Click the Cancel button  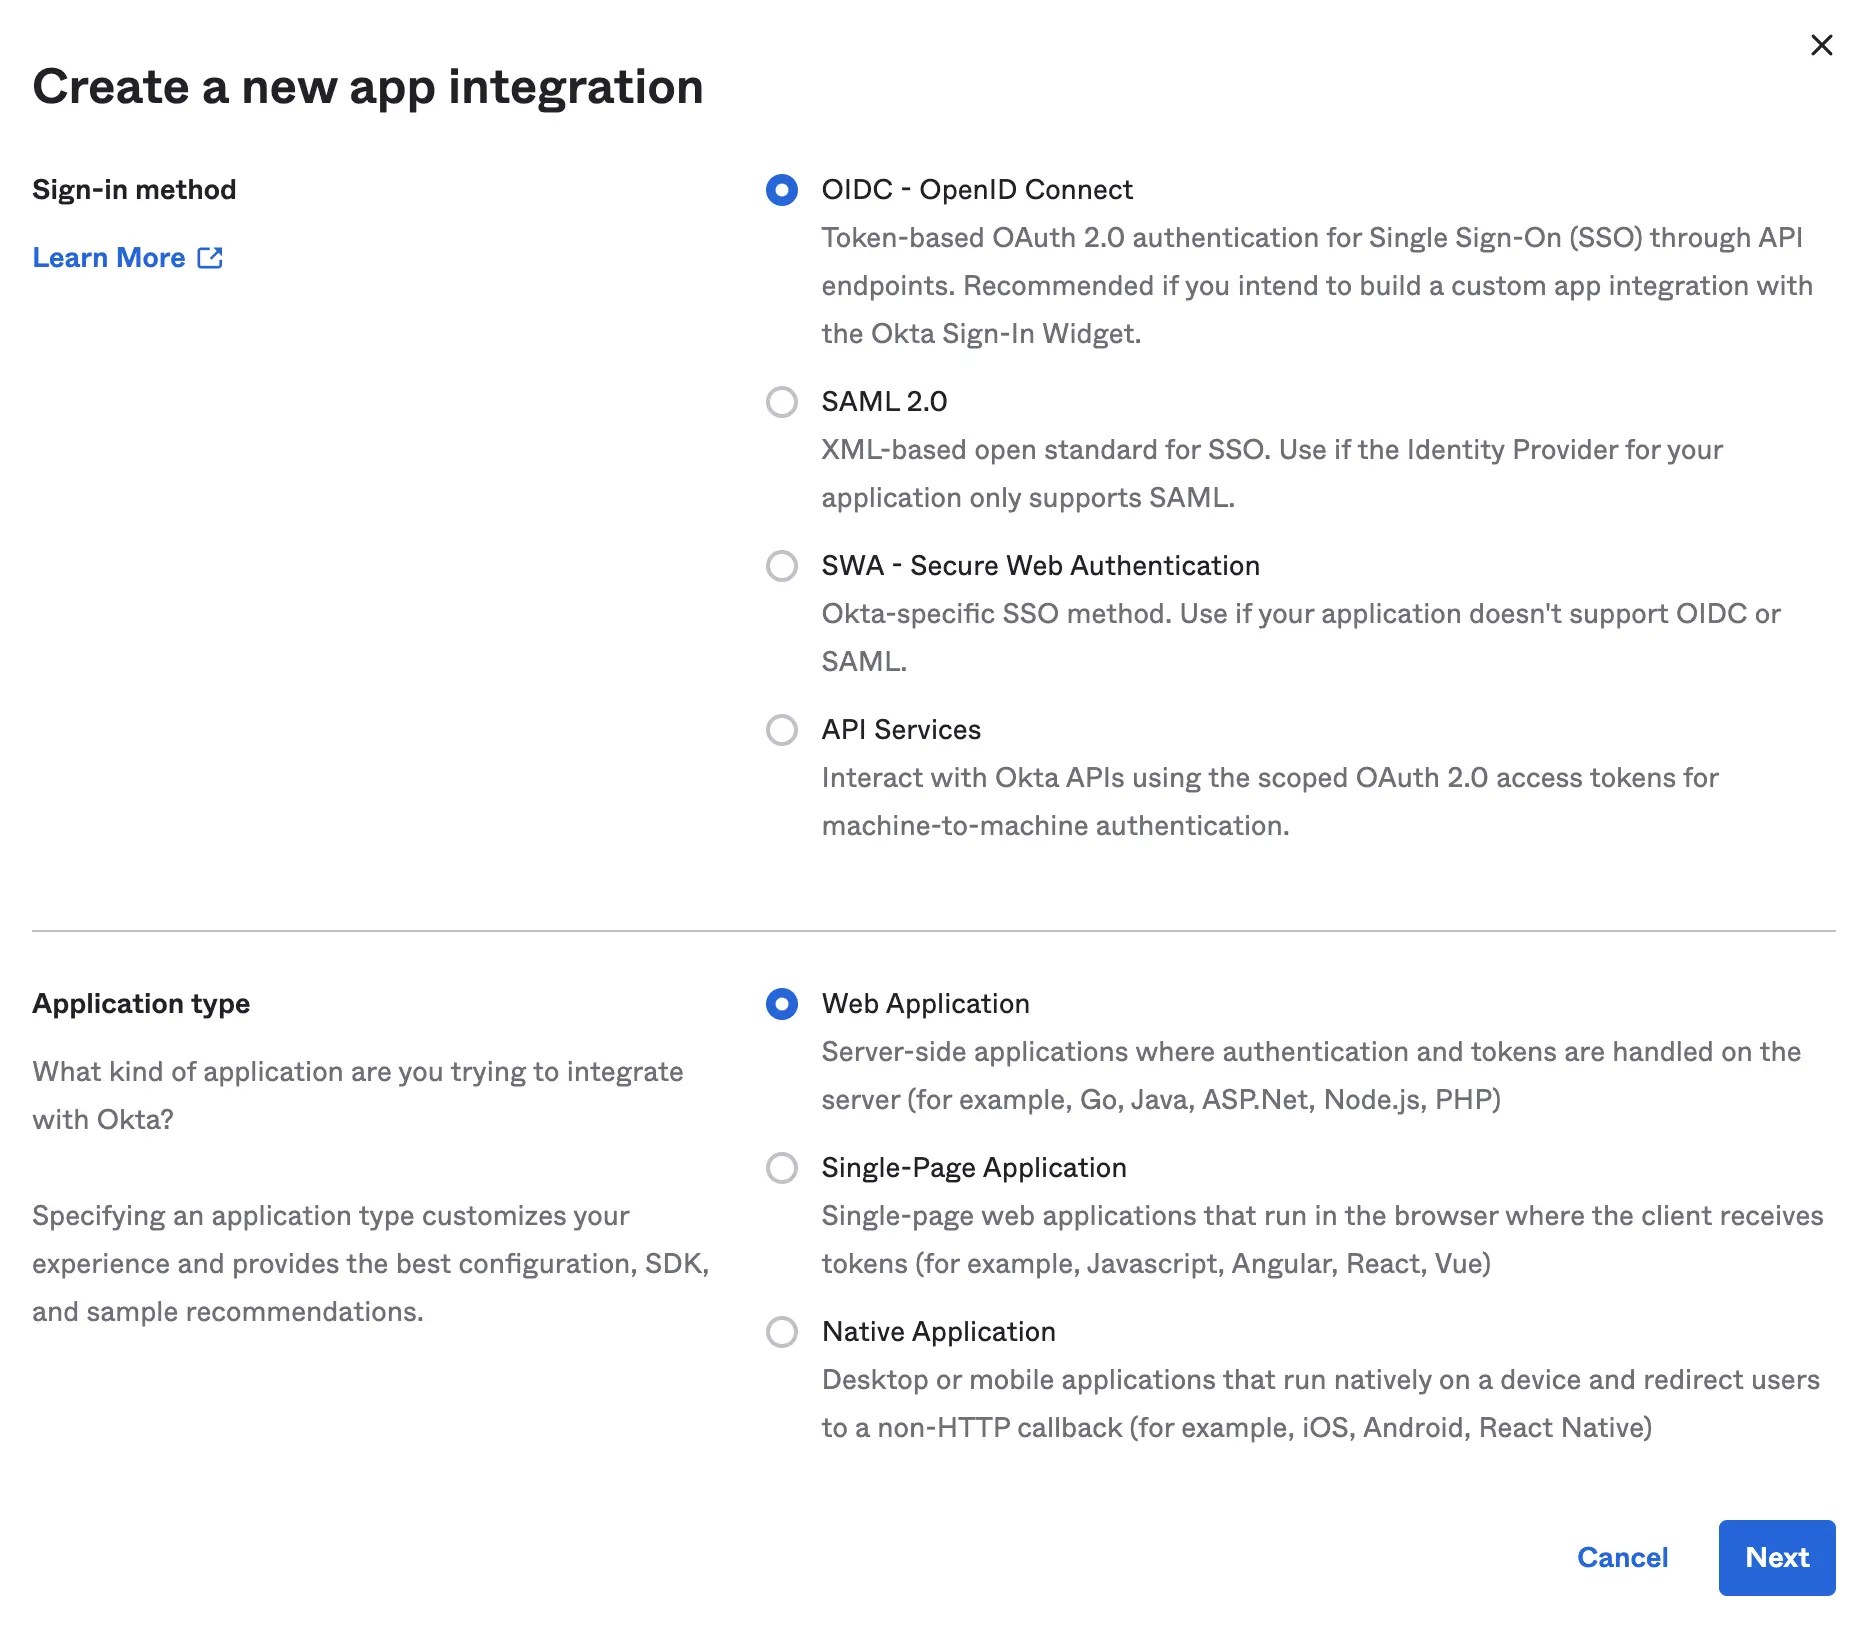(x=1622, y=1558)
